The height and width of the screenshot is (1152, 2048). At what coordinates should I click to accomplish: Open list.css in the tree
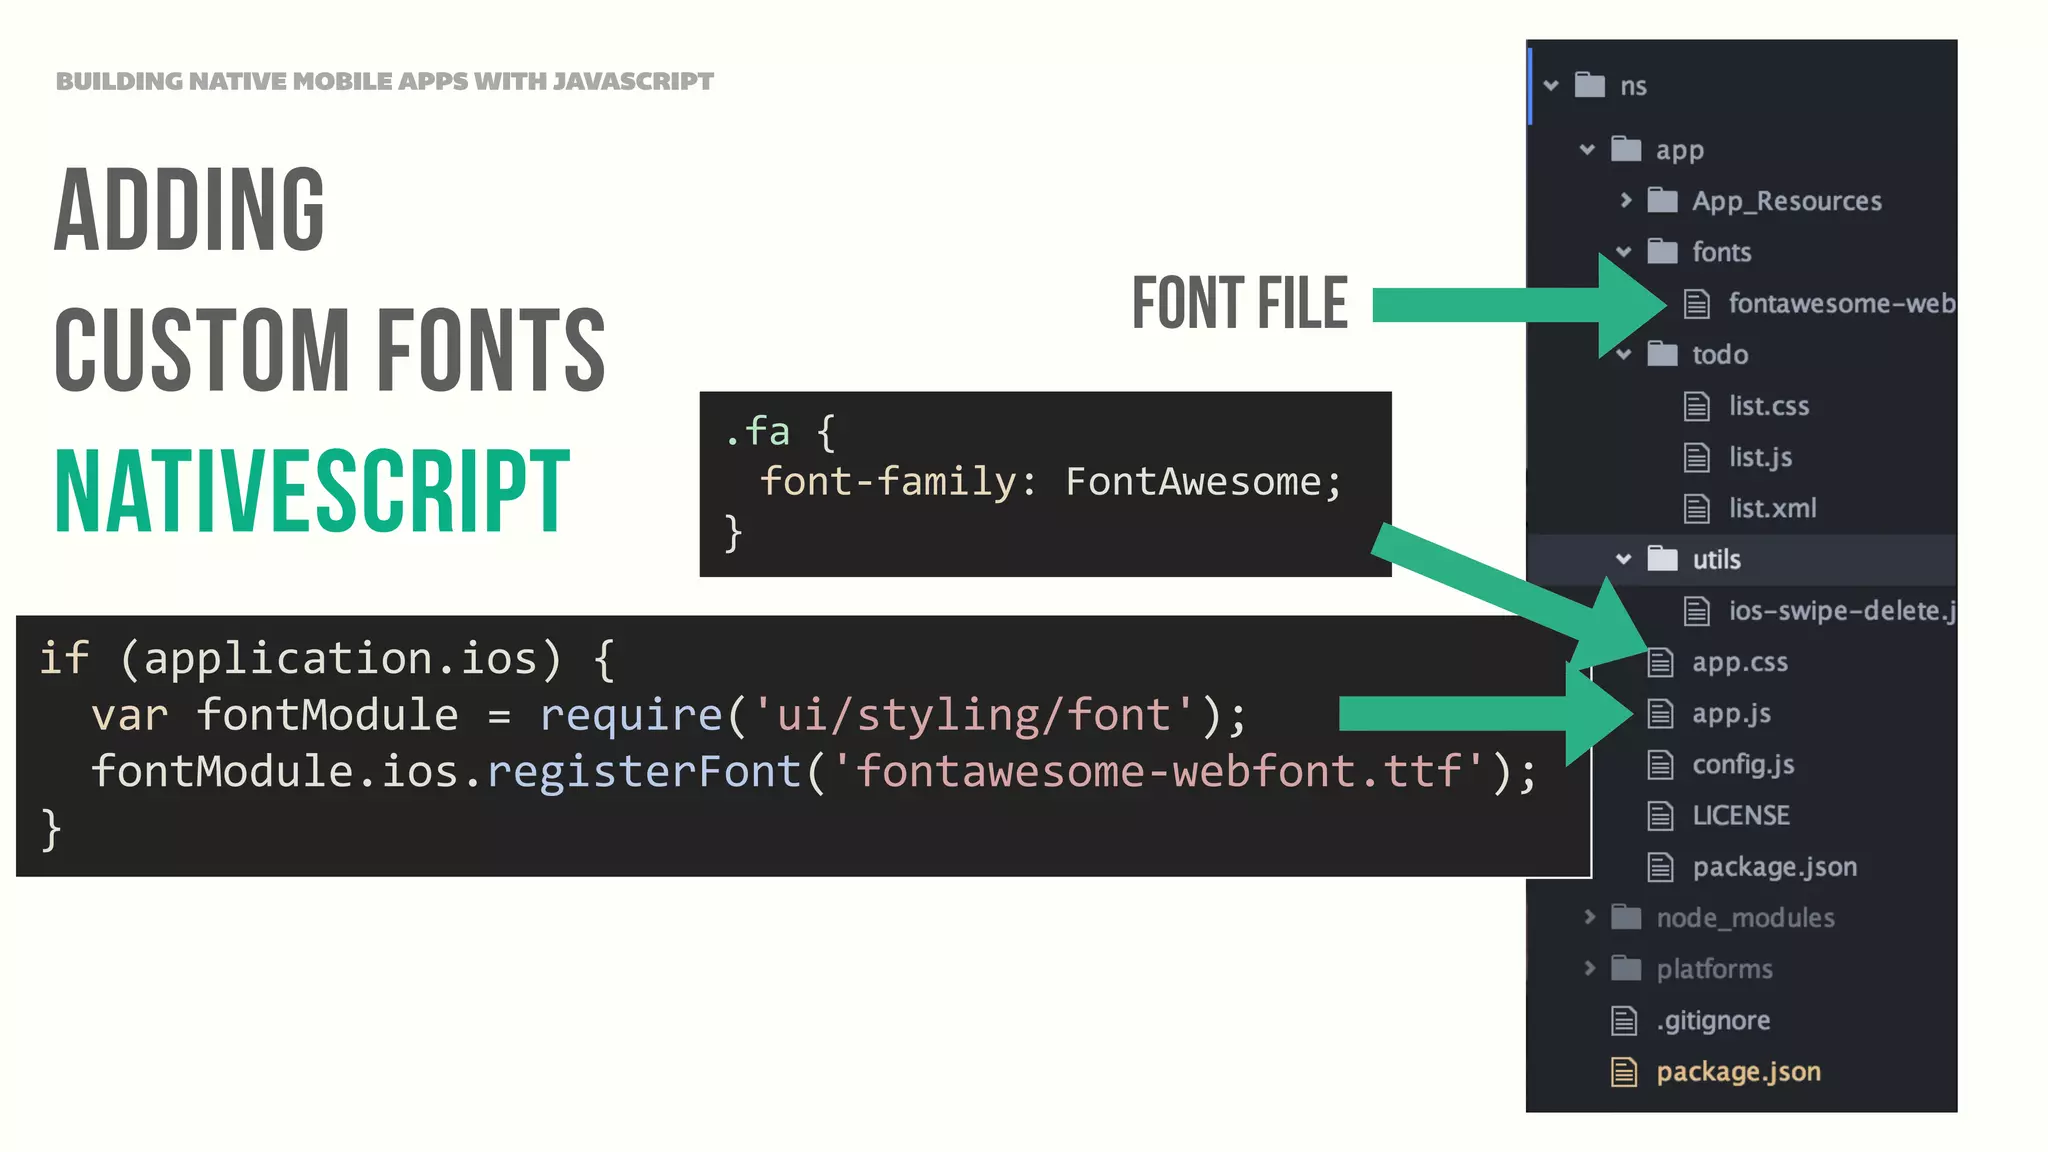(1769, 406)
